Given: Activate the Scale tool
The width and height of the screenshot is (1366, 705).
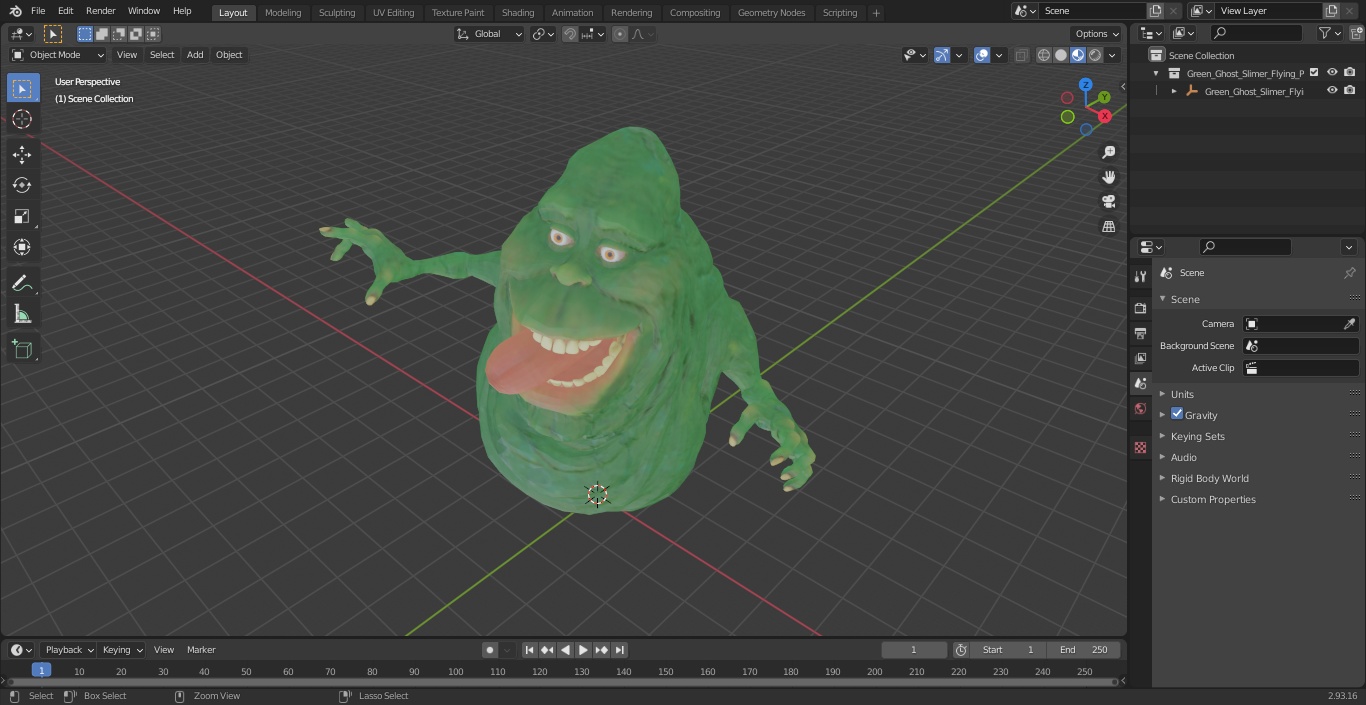Looking at the screenshot, I should pos(22,216).
